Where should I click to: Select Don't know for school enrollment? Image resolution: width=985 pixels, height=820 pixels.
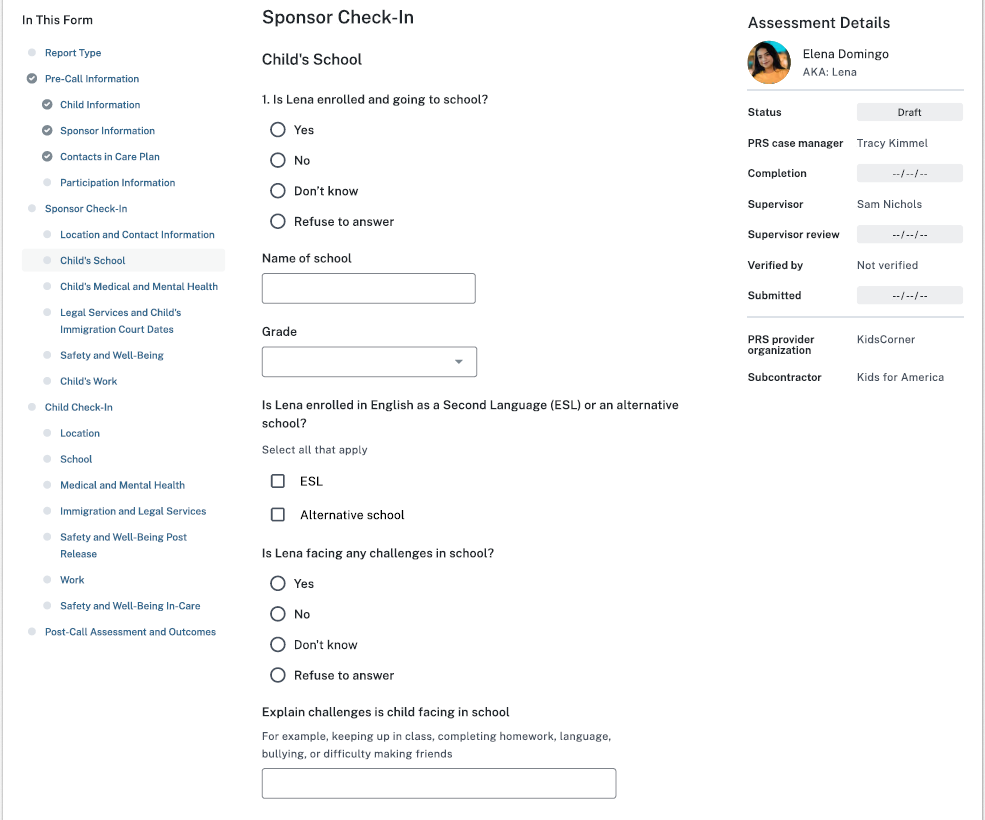278,191
